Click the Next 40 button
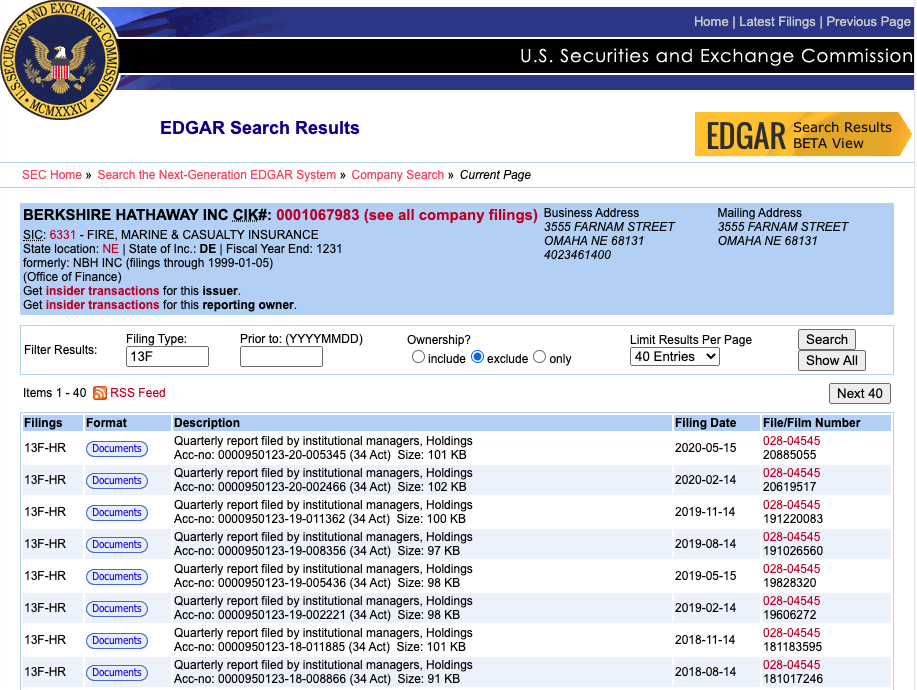The height and width of the screenshot is (690, 917). tap(860, 394)
